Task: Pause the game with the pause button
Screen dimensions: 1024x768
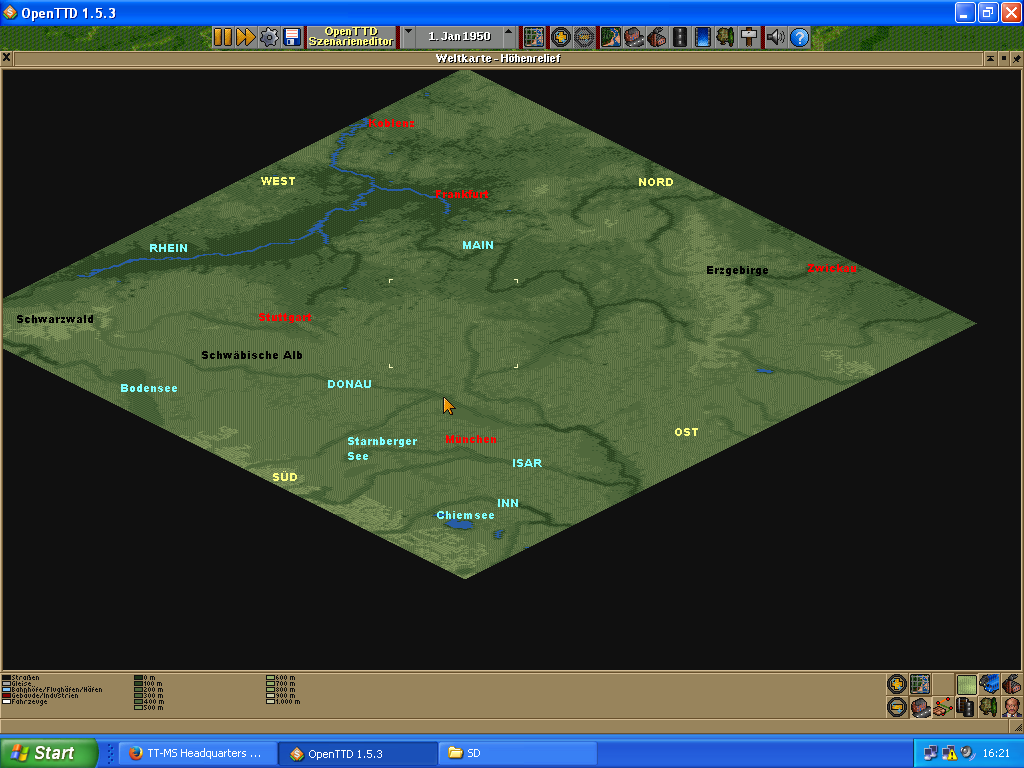Action: click(222, 37)
